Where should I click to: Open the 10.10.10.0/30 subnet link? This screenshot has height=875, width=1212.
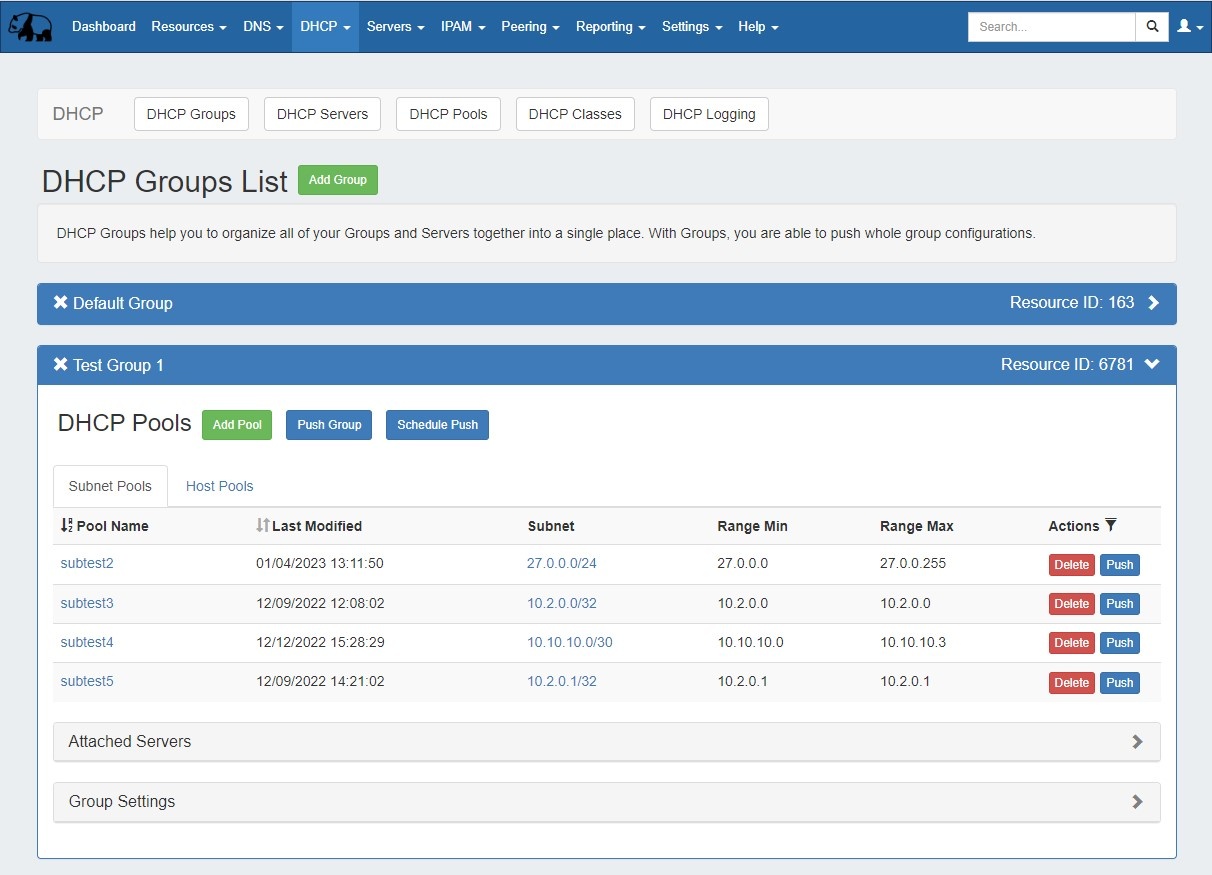coord(570,642)
